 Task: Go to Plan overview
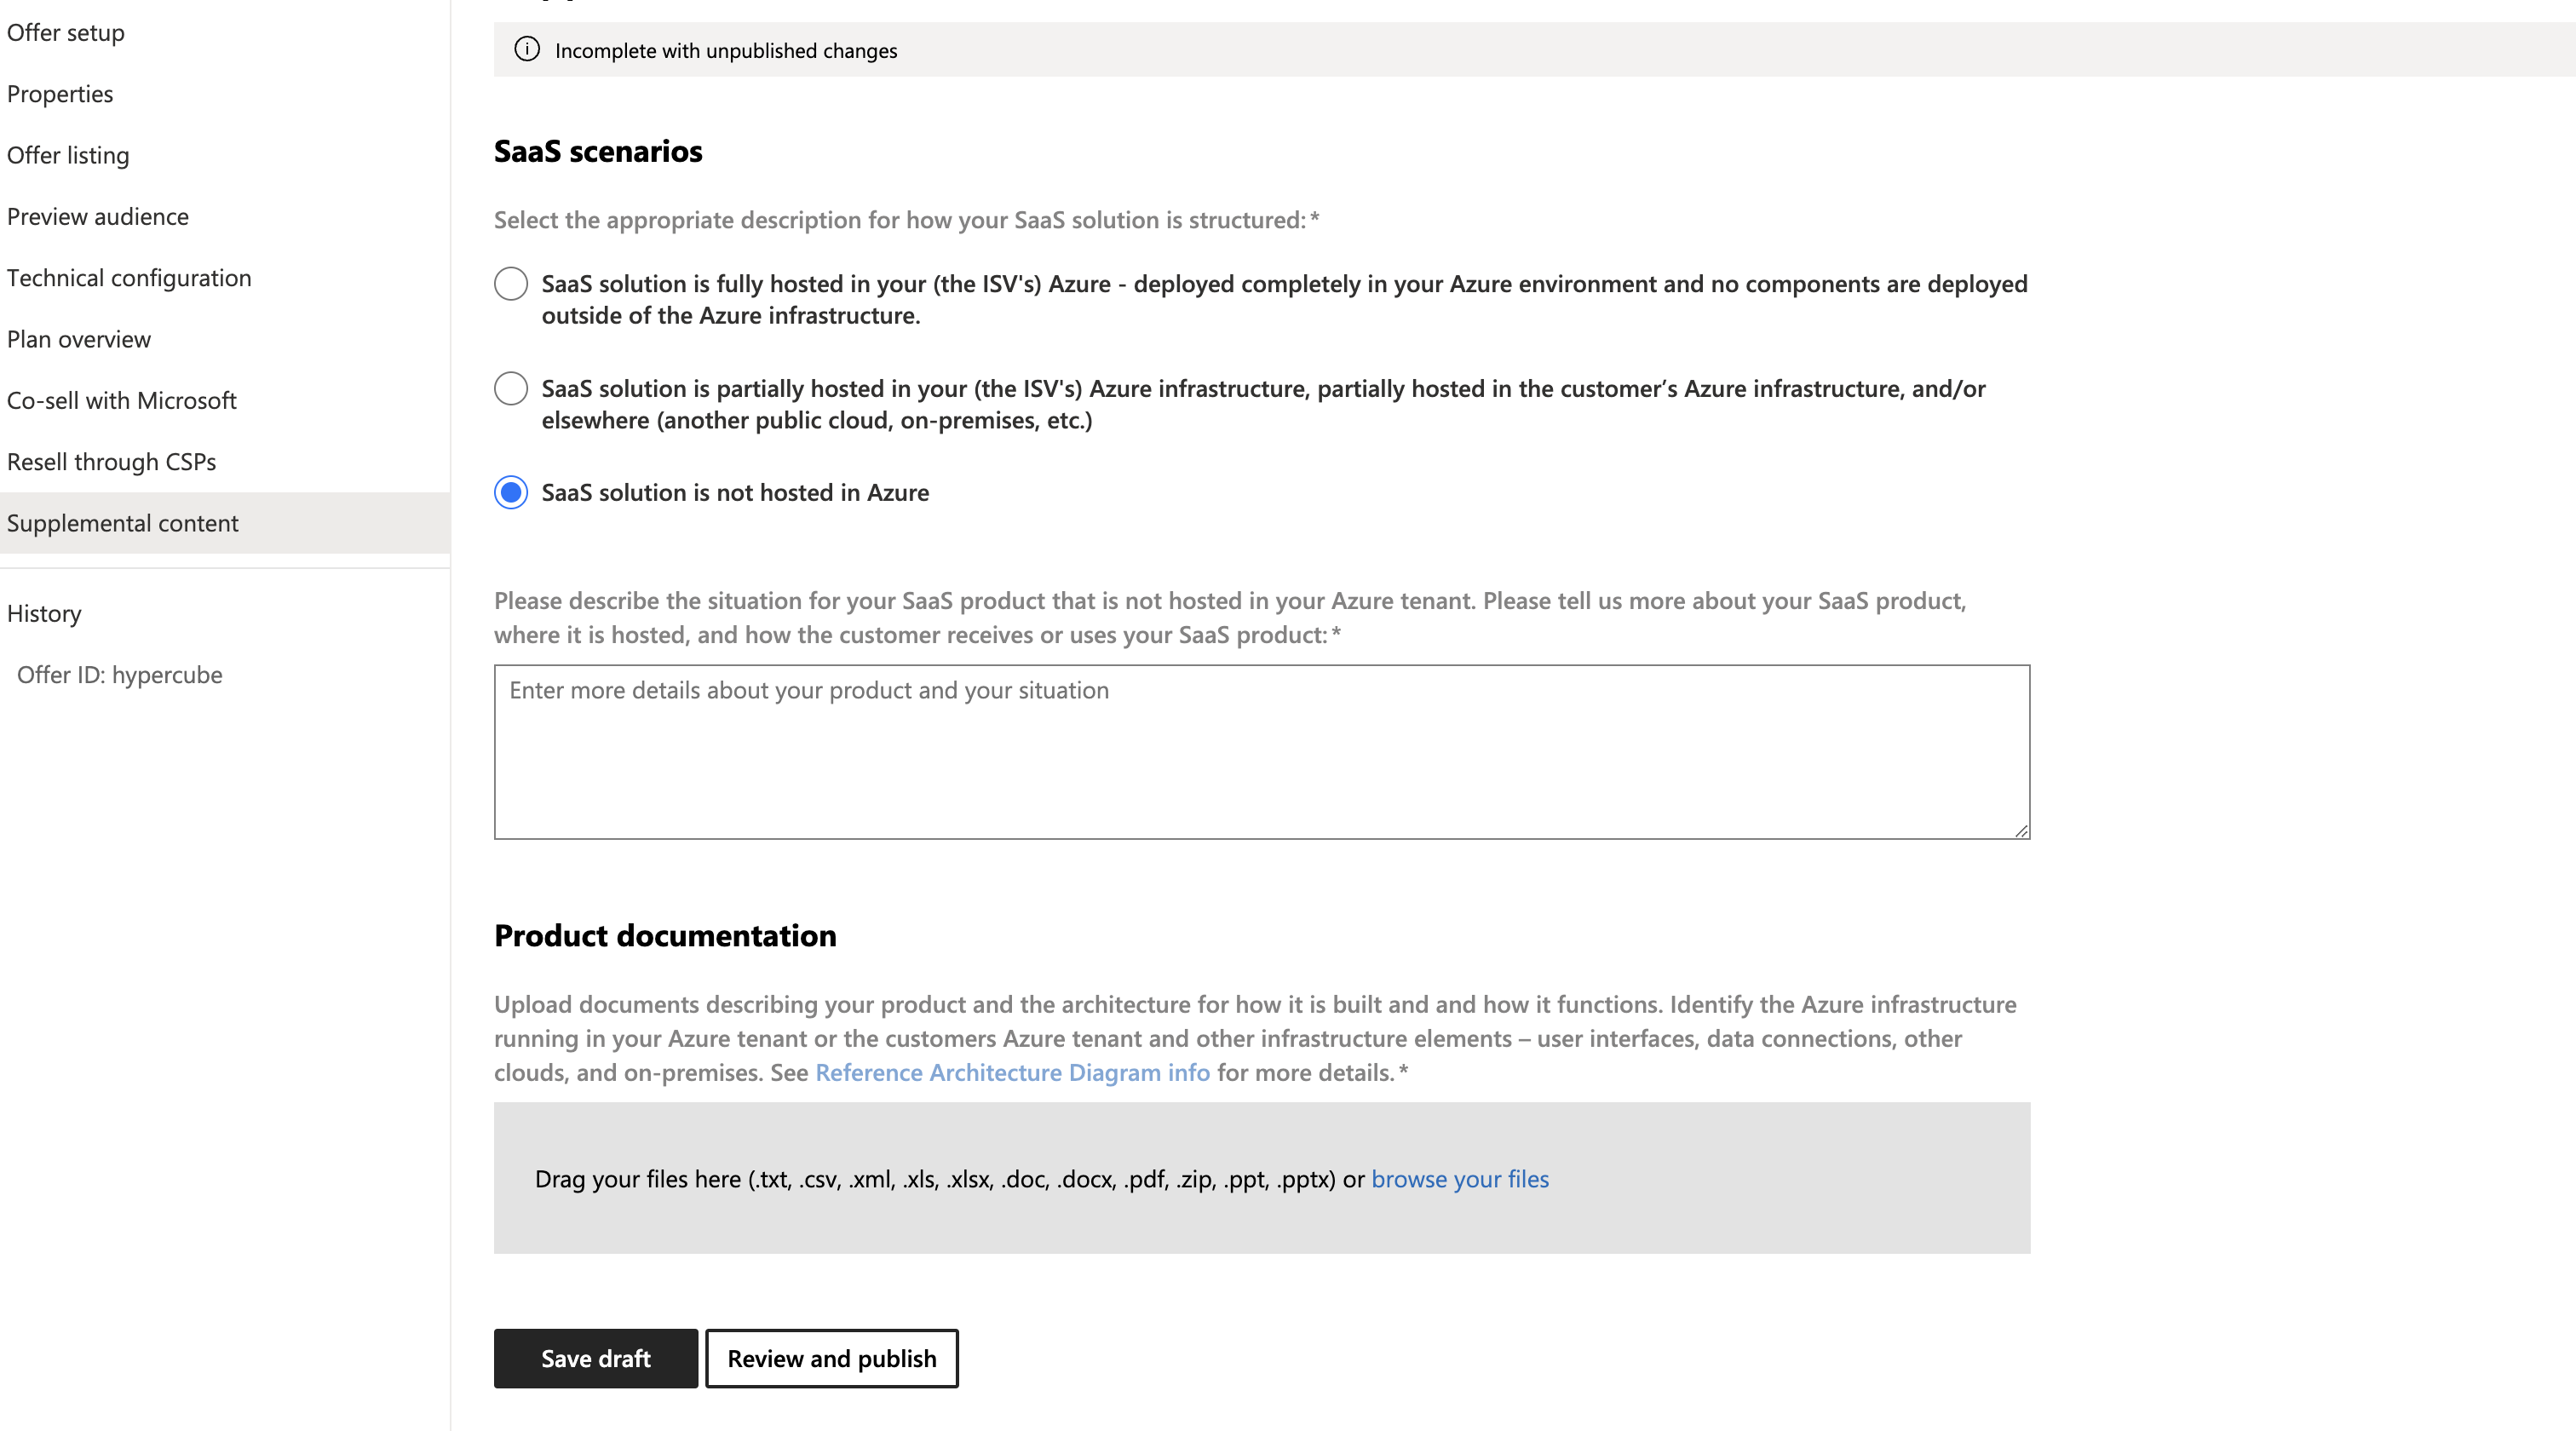click(x=79, y=339)
